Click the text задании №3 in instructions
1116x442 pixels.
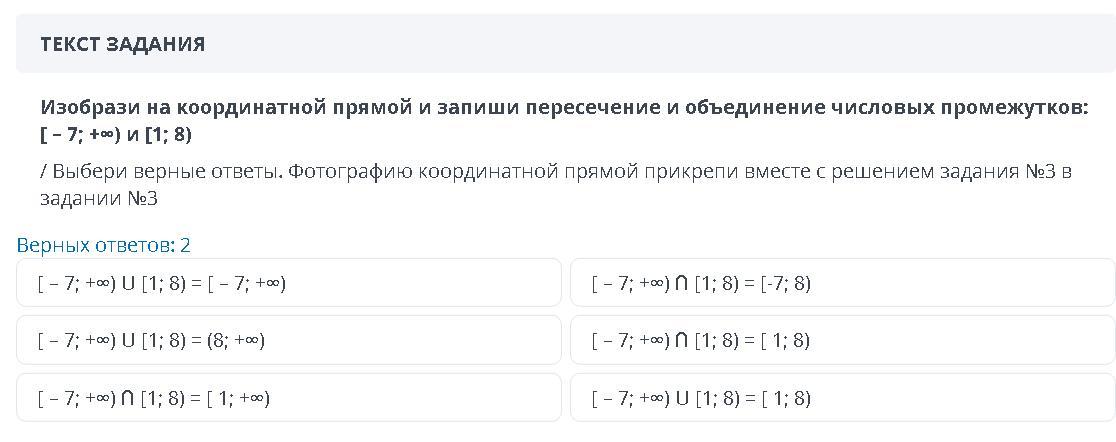99,199
